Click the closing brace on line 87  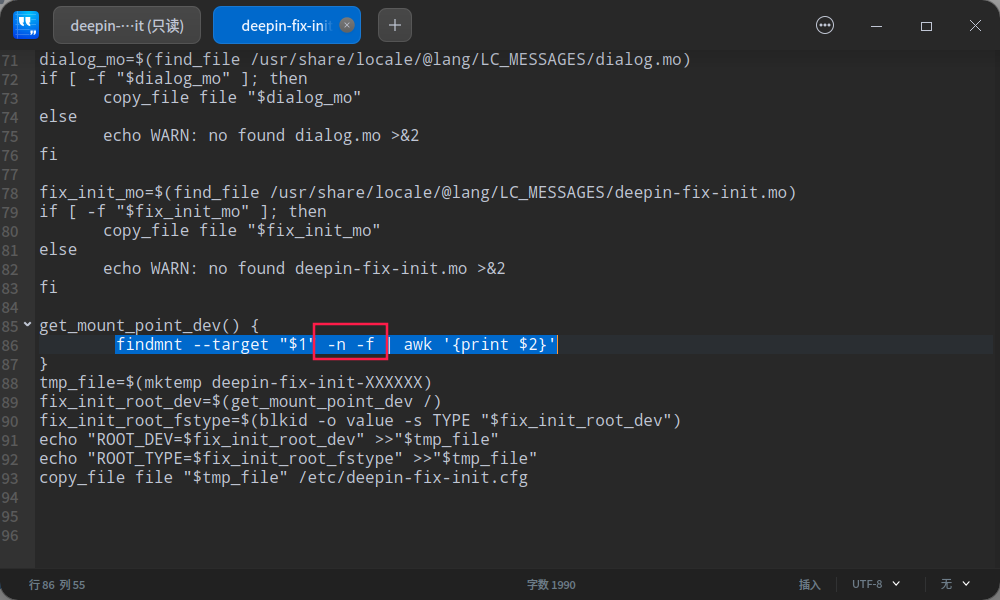(x=43, y=363)
